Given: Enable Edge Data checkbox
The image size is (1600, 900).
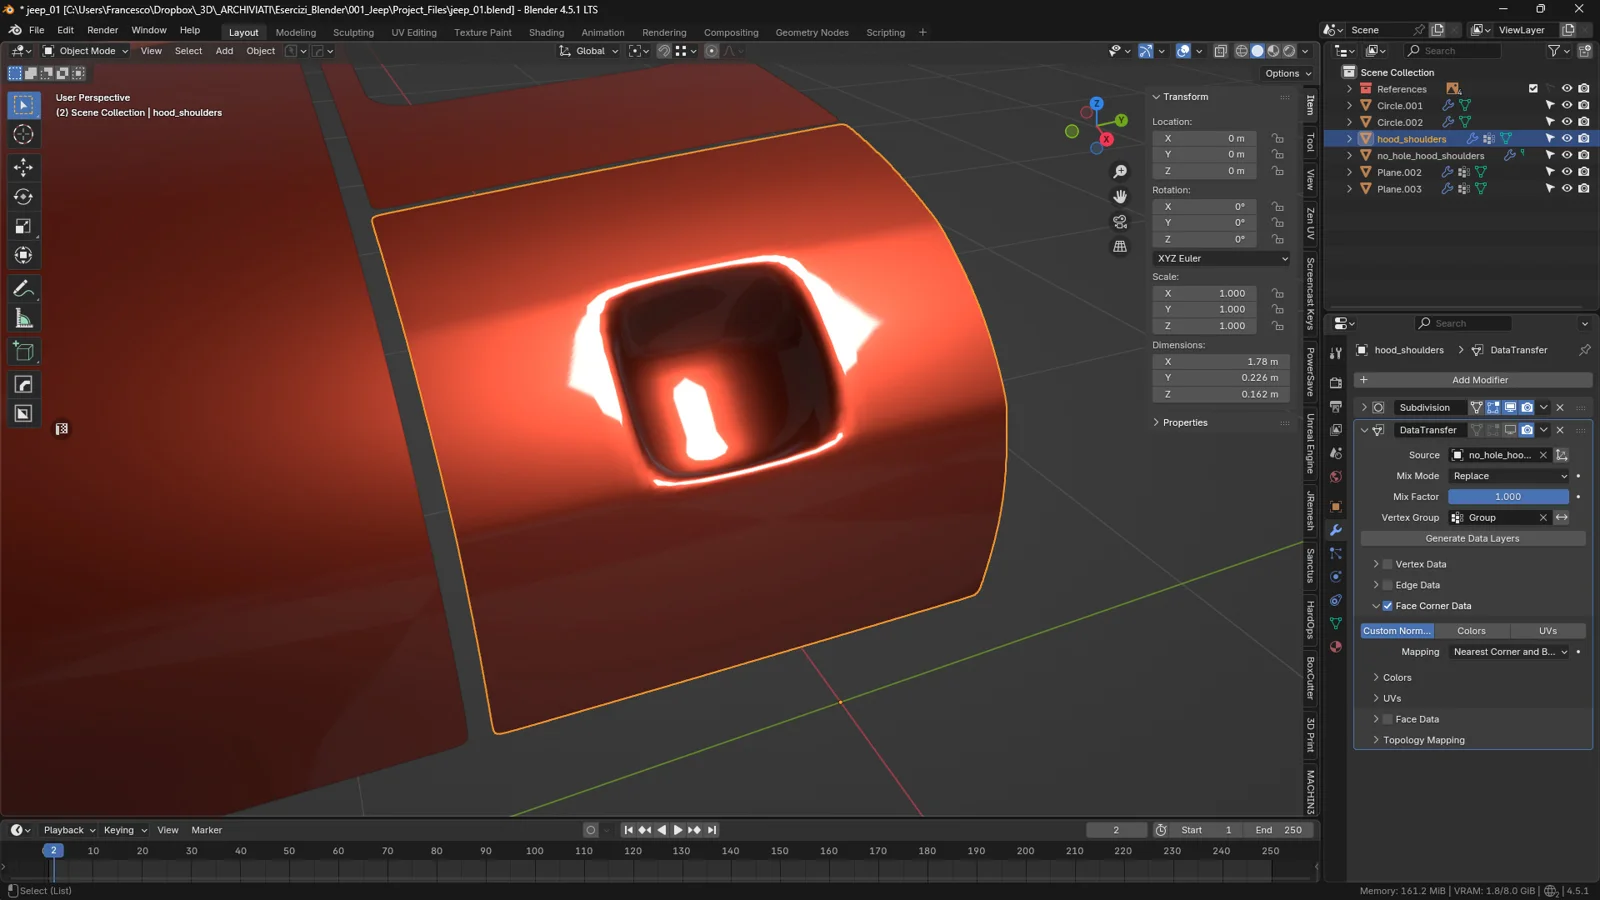Looking at the screenshot, I should 1388,585.
